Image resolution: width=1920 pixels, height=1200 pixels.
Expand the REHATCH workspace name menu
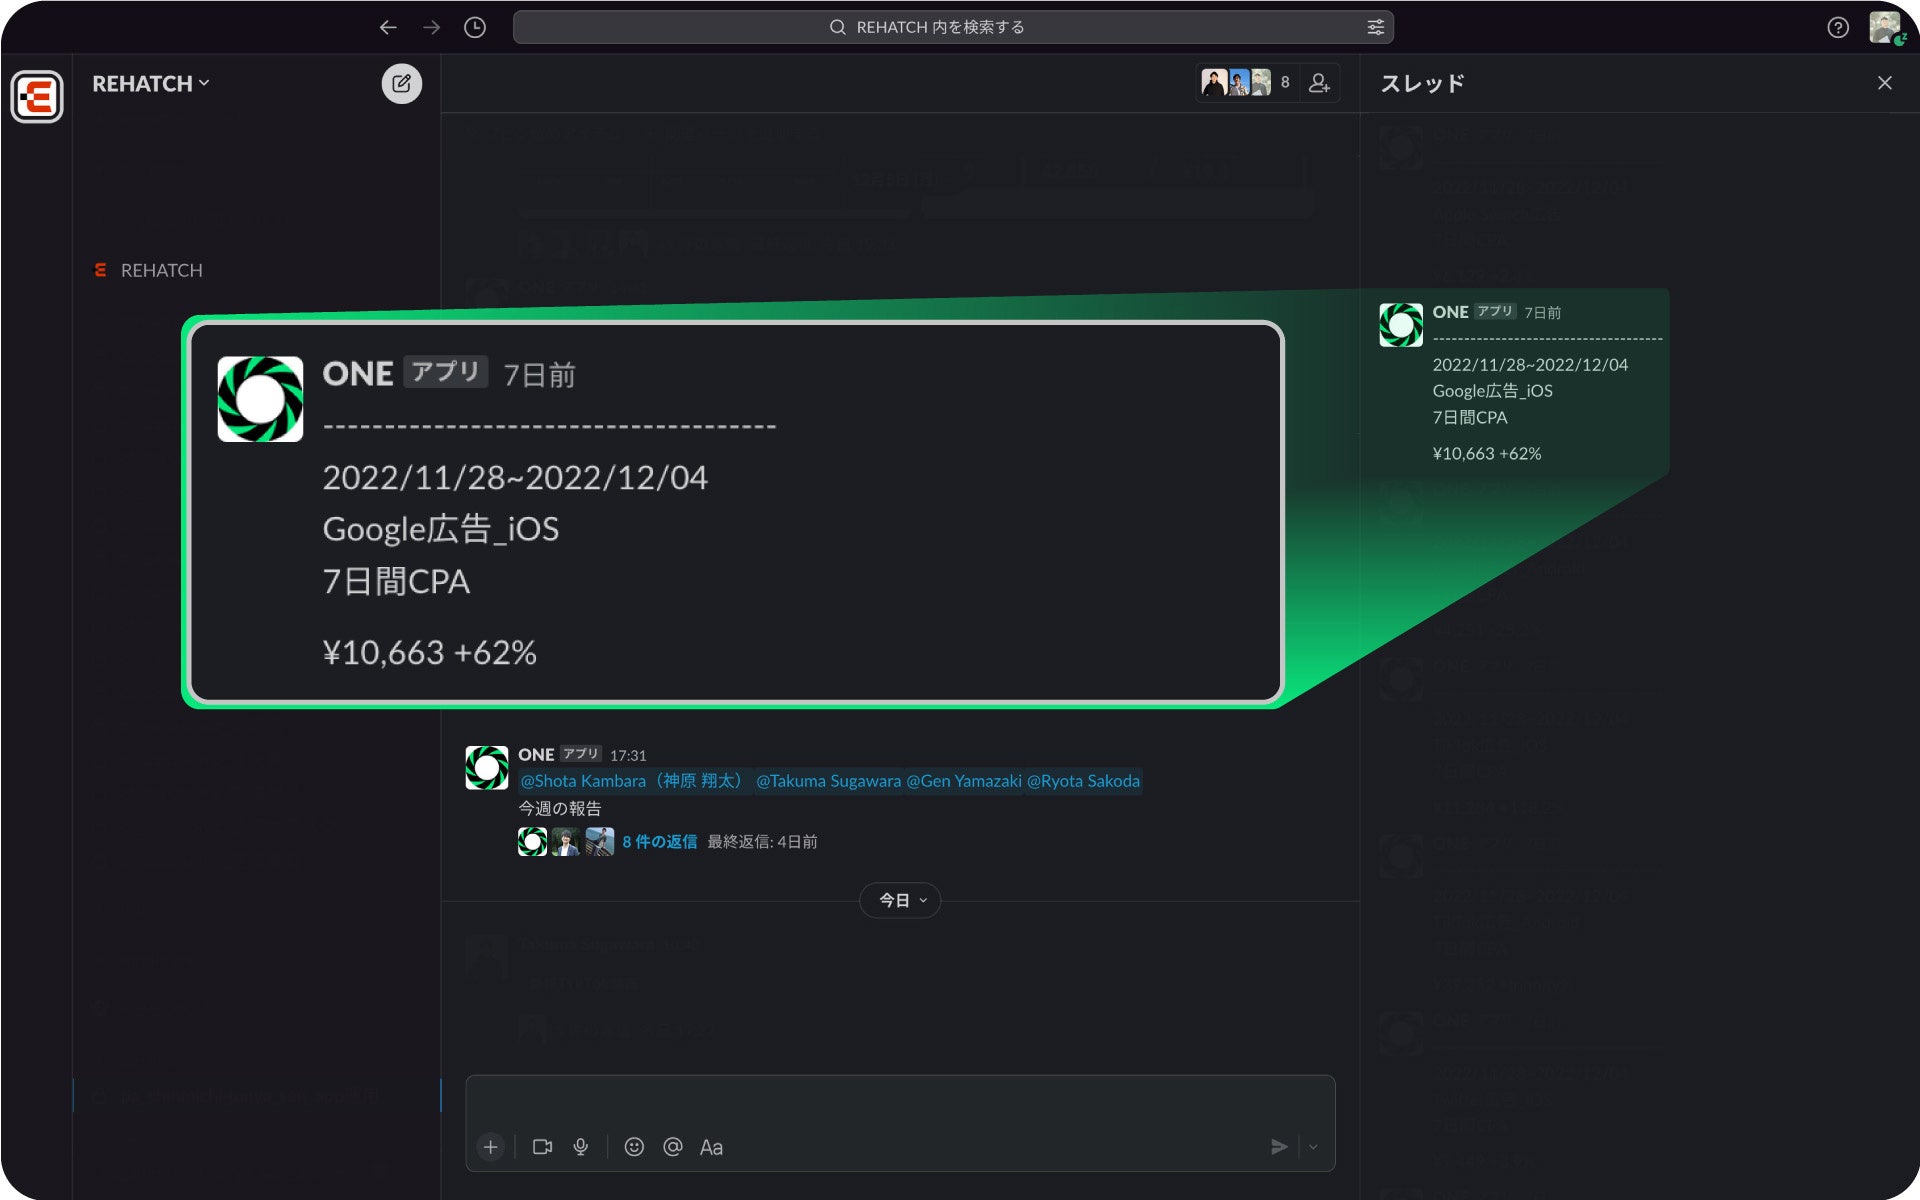(x=151, y=84)
